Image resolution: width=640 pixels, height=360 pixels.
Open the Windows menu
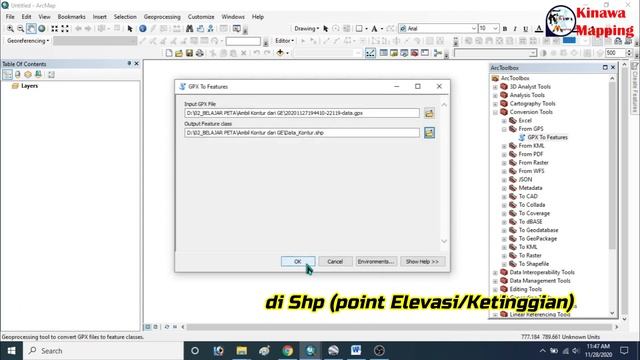click(233, 17)
